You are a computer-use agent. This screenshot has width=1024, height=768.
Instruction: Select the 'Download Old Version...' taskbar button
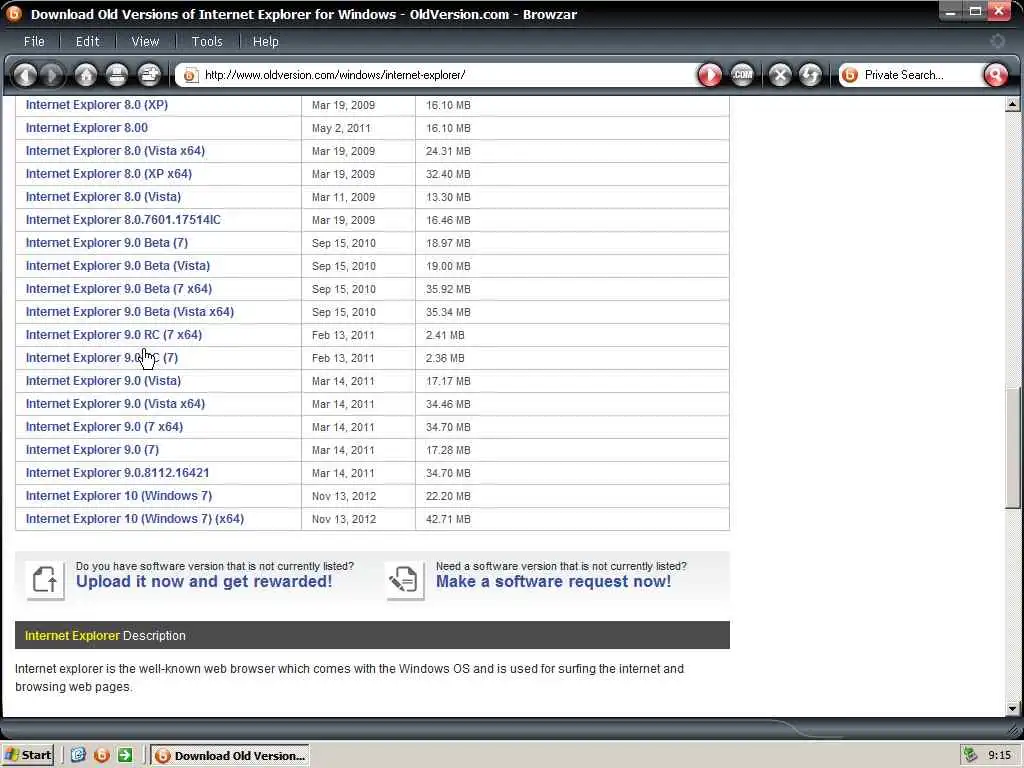click(231, 756)
